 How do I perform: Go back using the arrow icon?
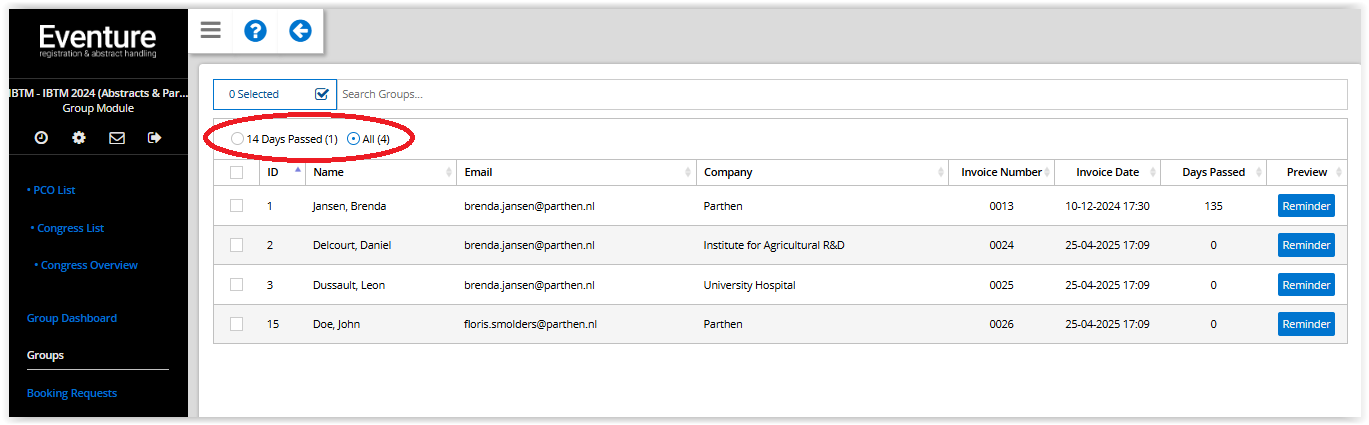pyautogui.click(x=300, y=31)
